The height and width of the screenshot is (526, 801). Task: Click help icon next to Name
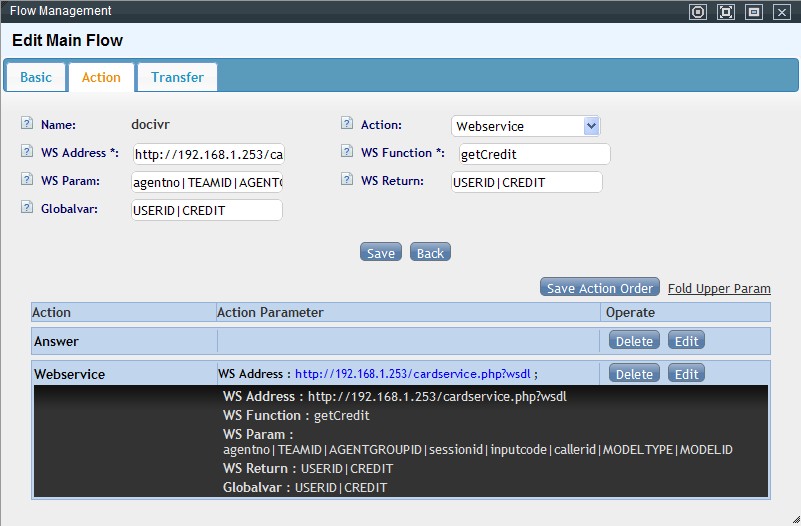pos(27,125)
